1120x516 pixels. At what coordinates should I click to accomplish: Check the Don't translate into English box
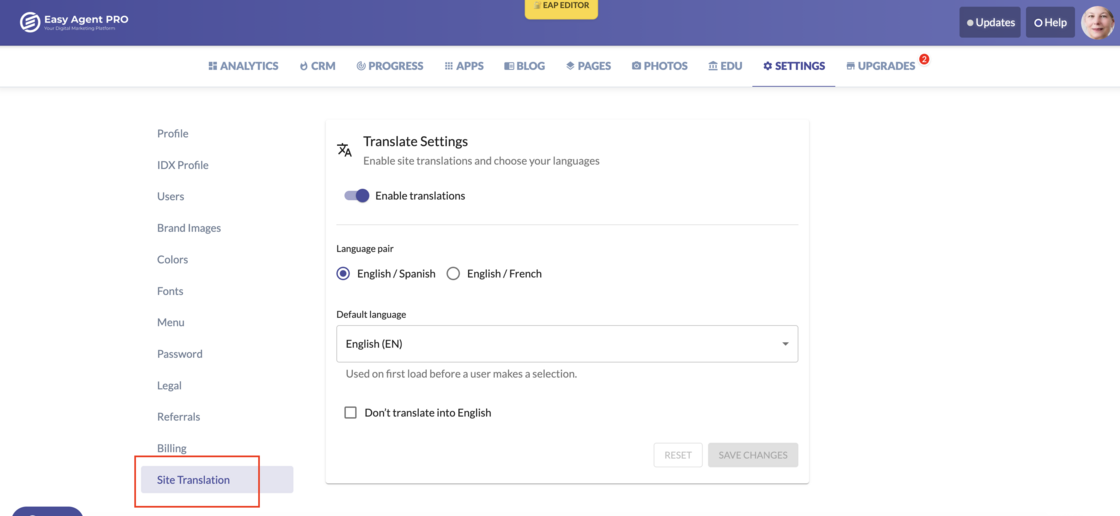point(350,413)
